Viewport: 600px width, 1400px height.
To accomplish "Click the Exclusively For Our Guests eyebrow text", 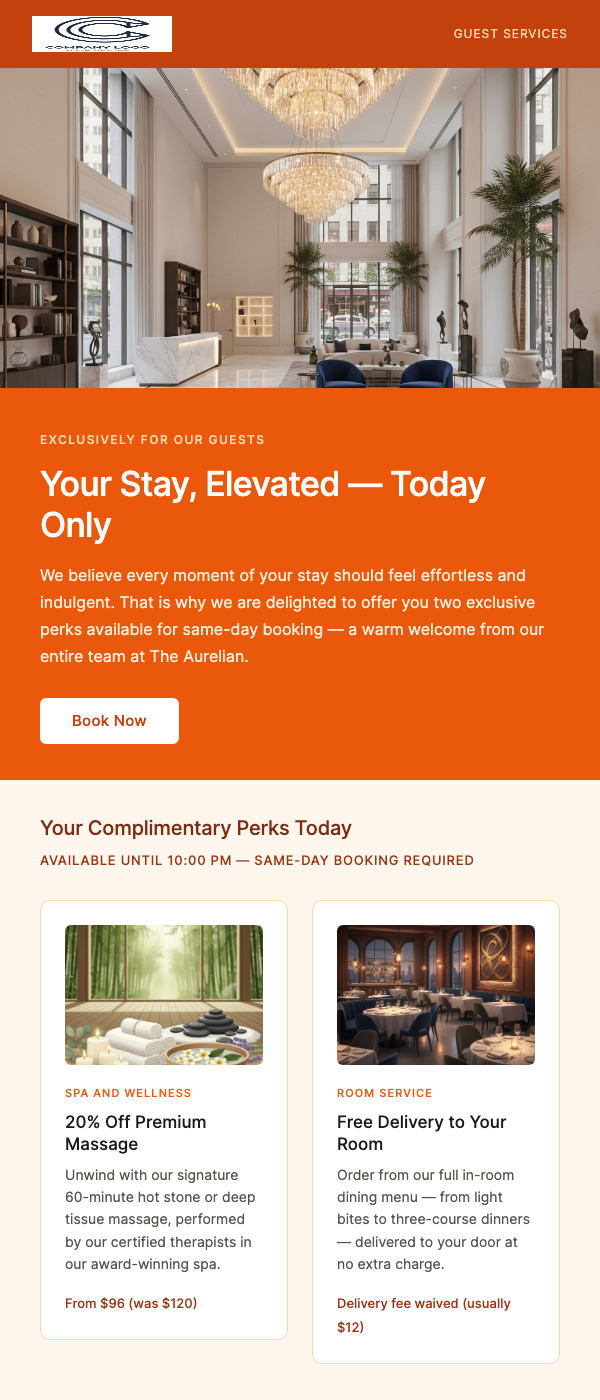I will click(x=152, y=439).
